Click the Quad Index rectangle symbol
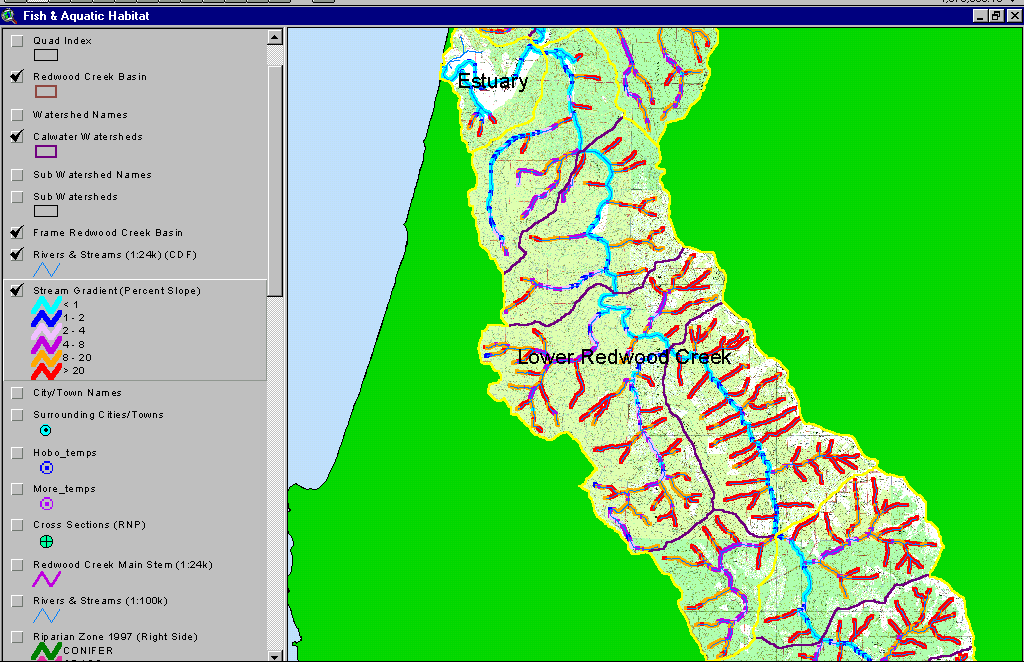The width and height of the screenshot is (1024, 662). pyautogui.click(x=46, y=55)
